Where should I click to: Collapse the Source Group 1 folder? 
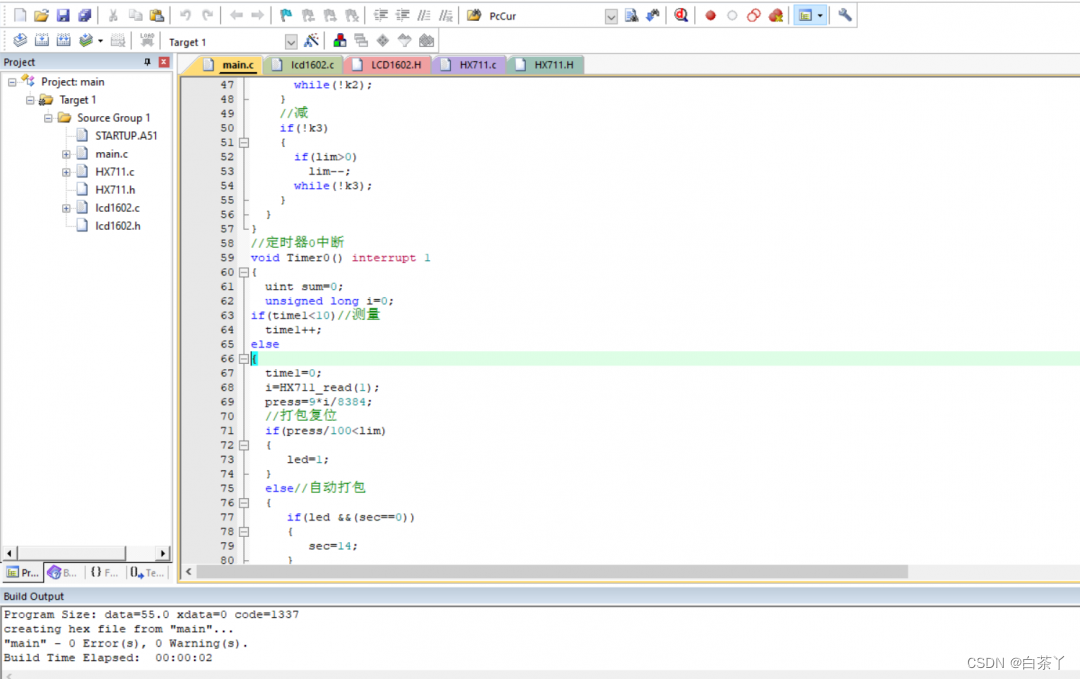[48, 118]
